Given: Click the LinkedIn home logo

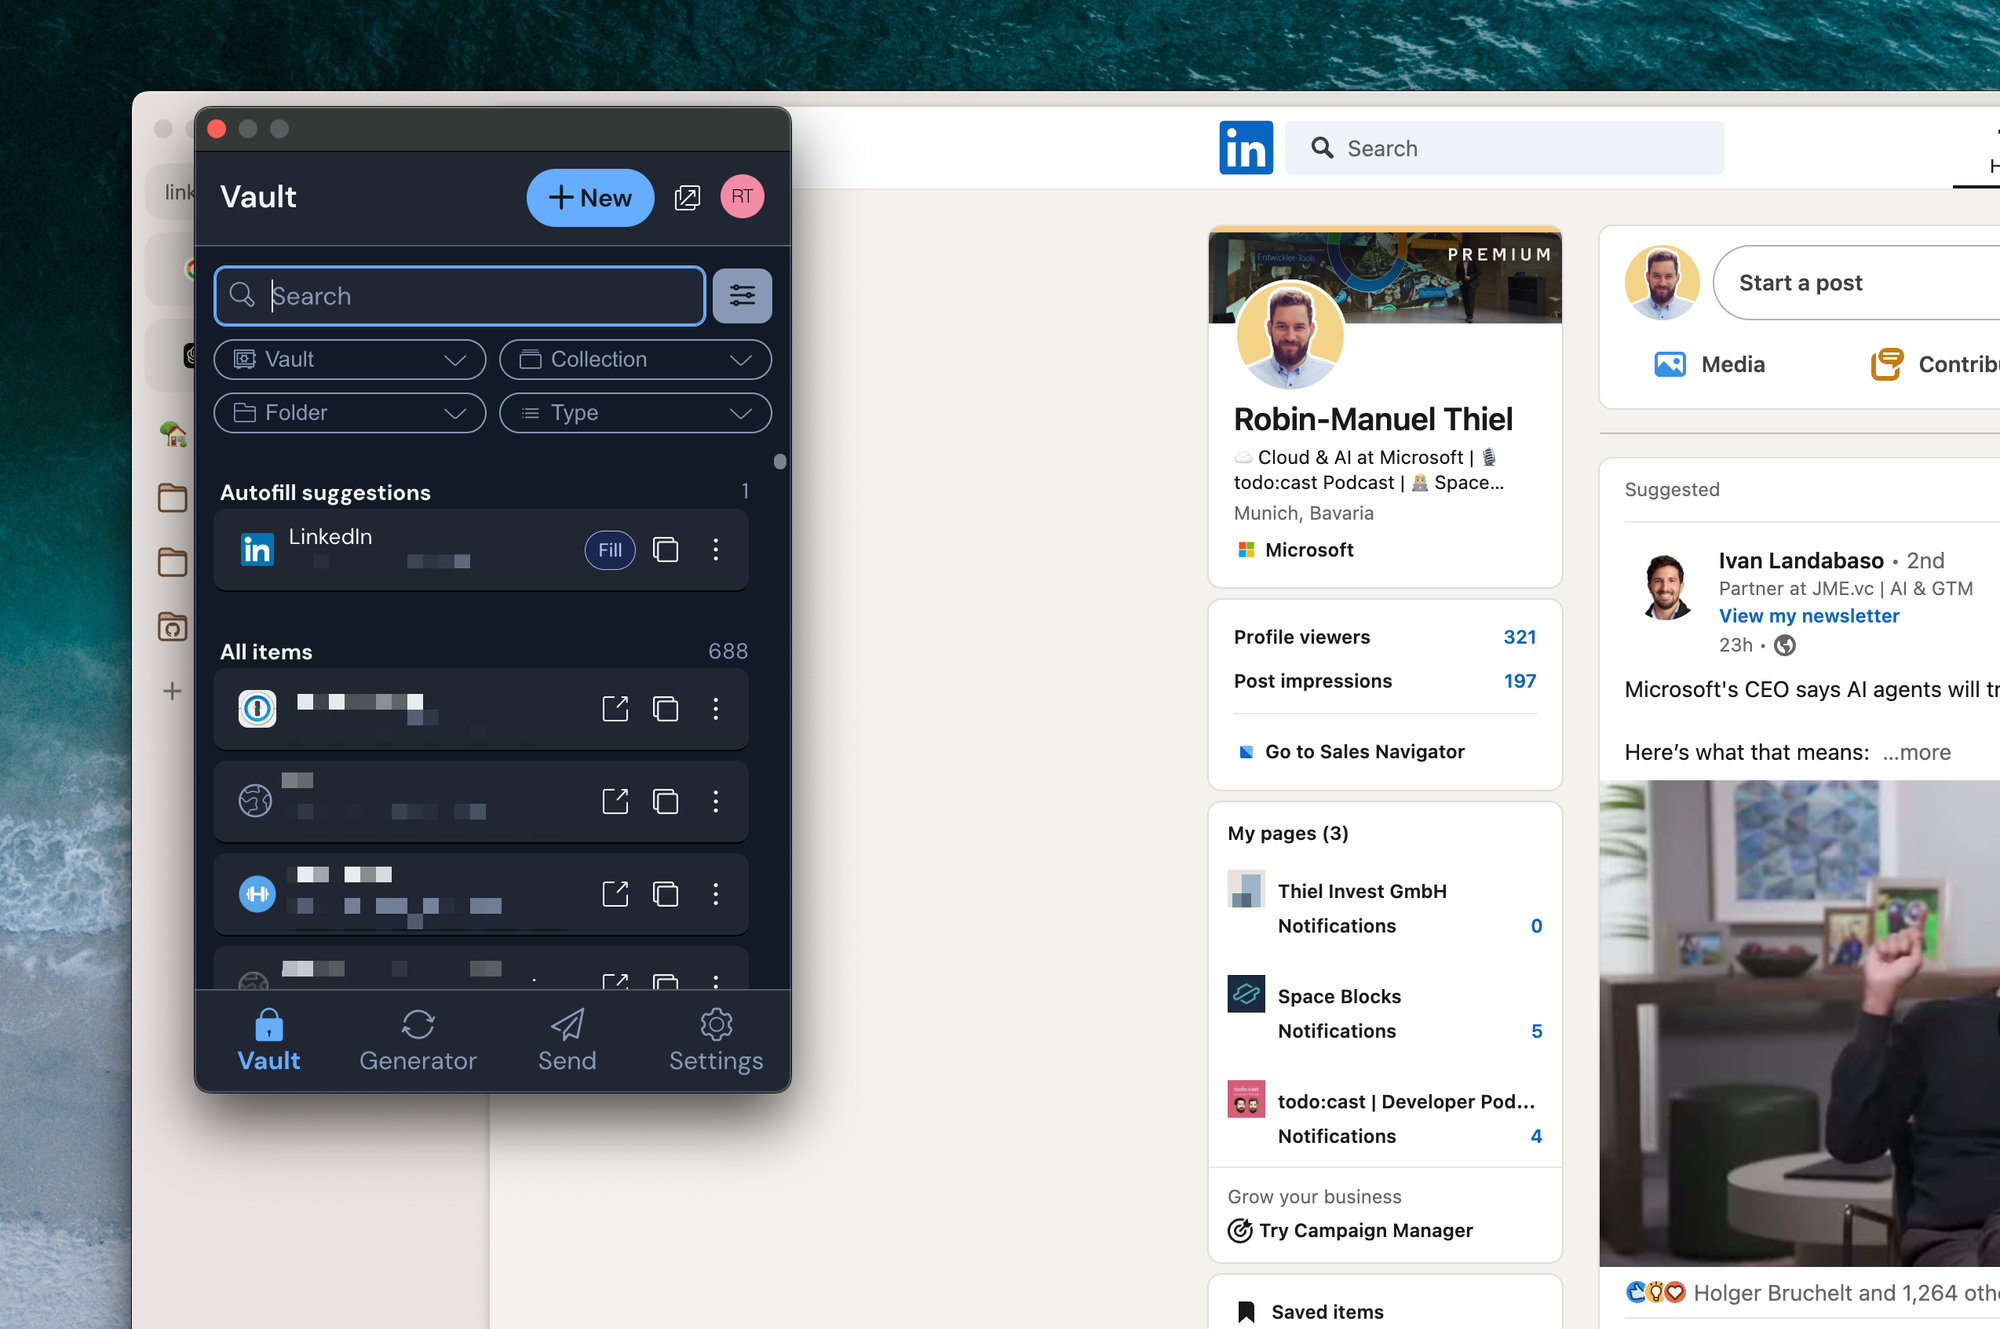Looking at the screenshot, I should coord(1246,148).
